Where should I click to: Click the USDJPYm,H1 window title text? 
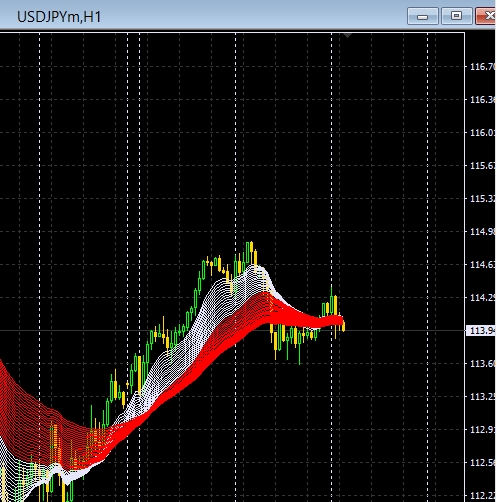coord(59,17)
